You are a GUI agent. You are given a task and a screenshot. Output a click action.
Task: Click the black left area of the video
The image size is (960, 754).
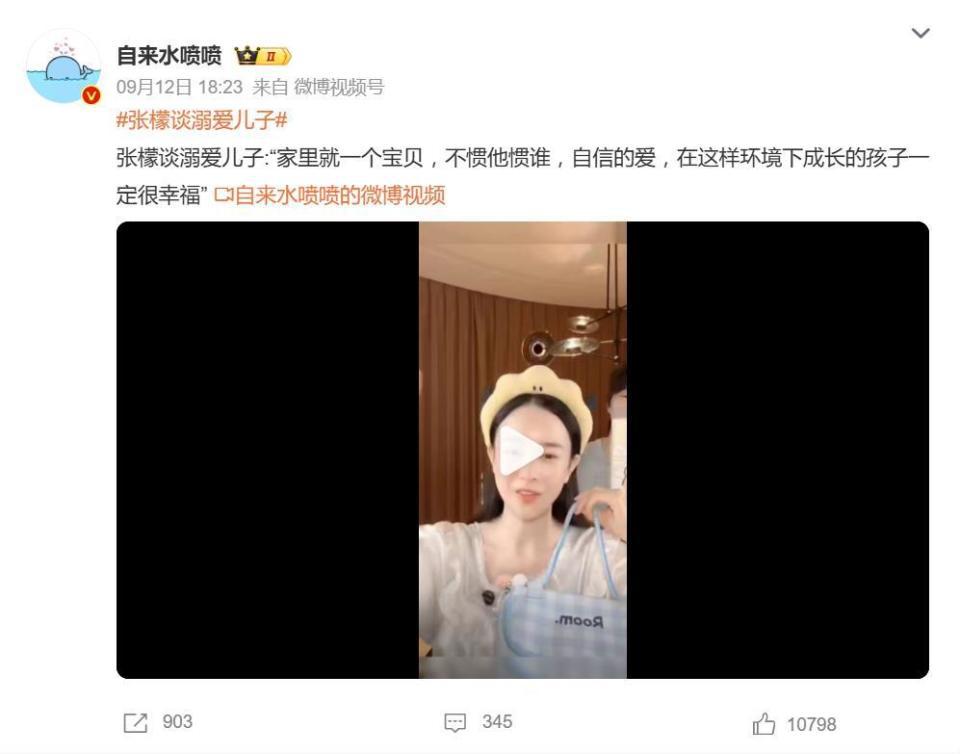pos(268,450)
